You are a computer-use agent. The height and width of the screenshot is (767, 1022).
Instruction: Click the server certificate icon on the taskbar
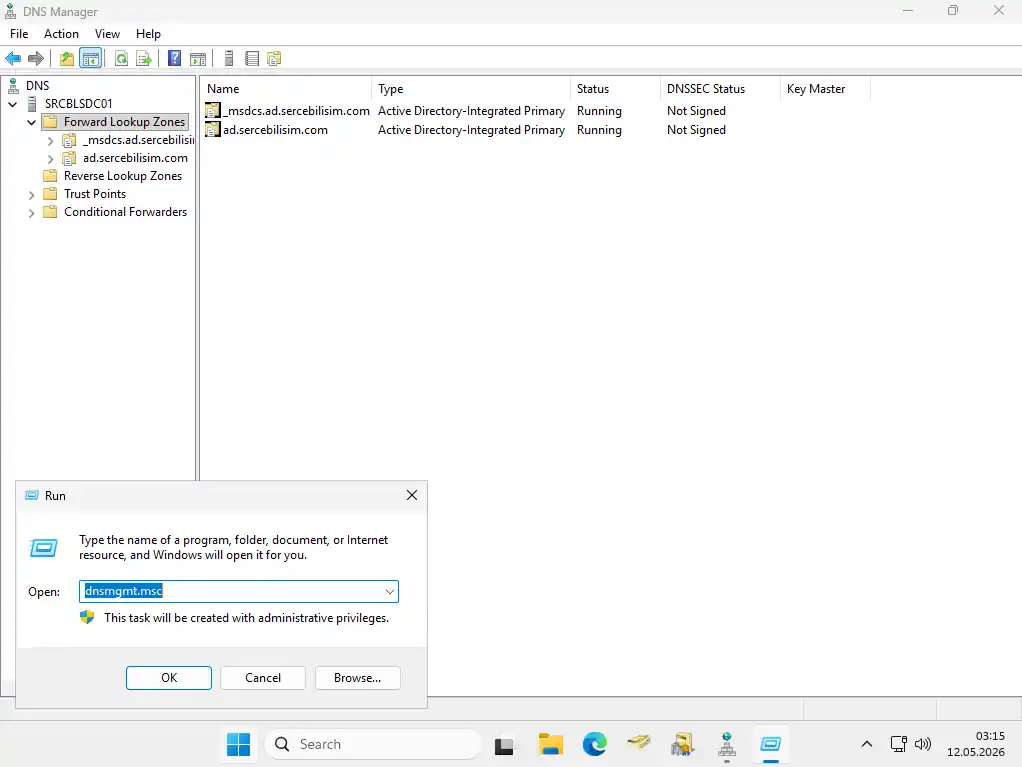(x=682, y=744)
